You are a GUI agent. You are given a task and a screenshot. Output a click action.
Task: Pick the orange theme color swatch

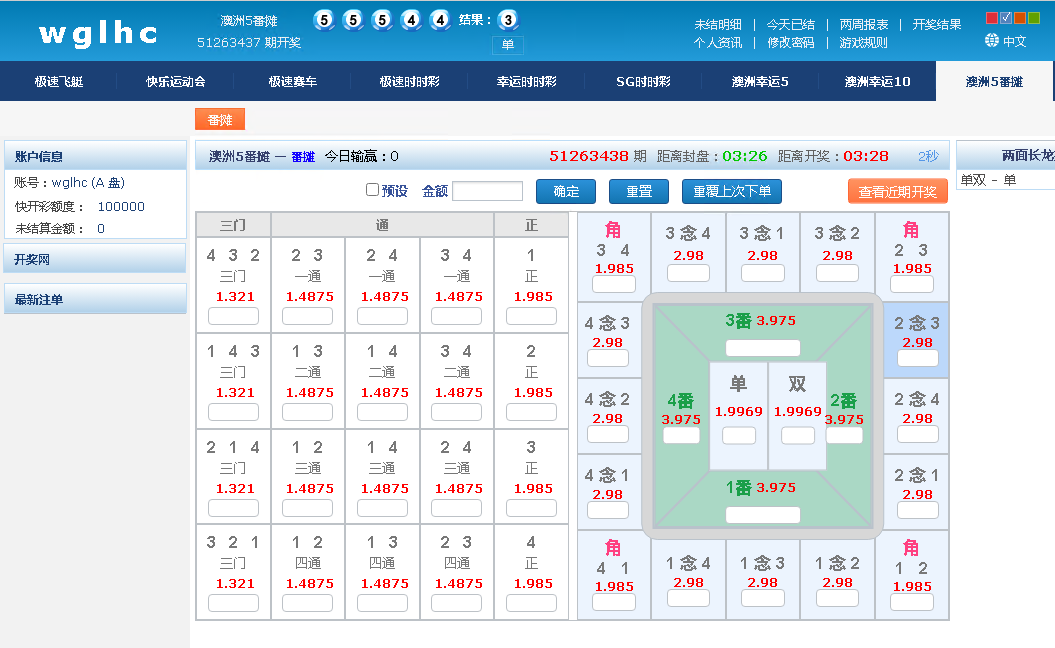pos(1020,17)
